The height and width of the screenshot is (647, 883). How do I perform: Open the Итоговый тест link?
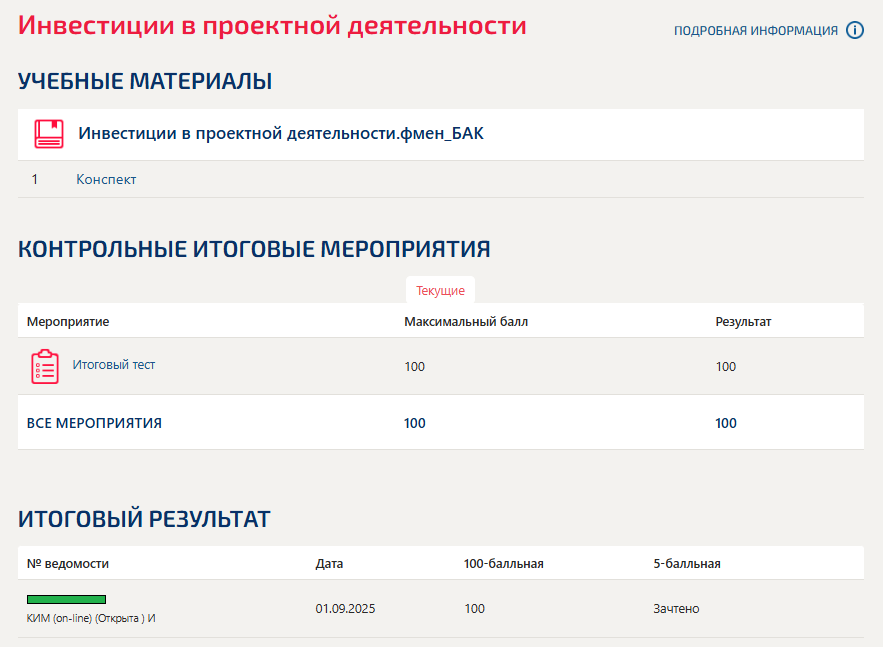point(114,365)
